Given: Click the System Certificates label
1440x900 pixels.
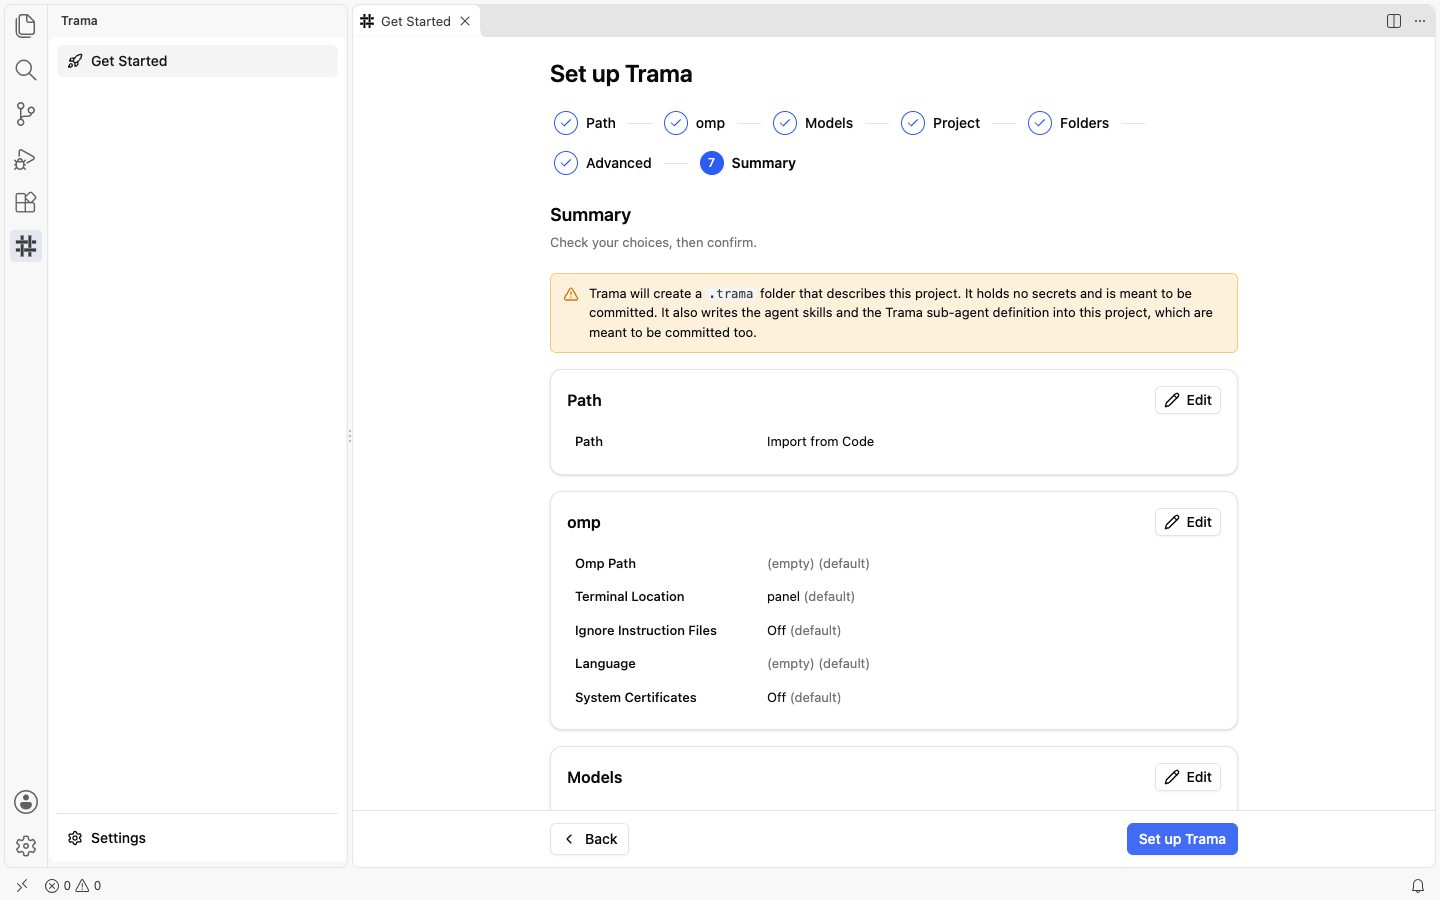Looking at the screenshot, I should pos(635,697).
